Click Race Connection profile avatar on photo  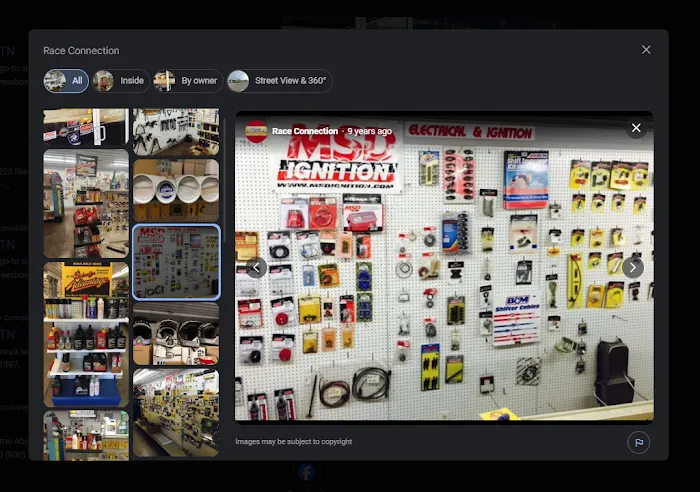coord(257,131)
